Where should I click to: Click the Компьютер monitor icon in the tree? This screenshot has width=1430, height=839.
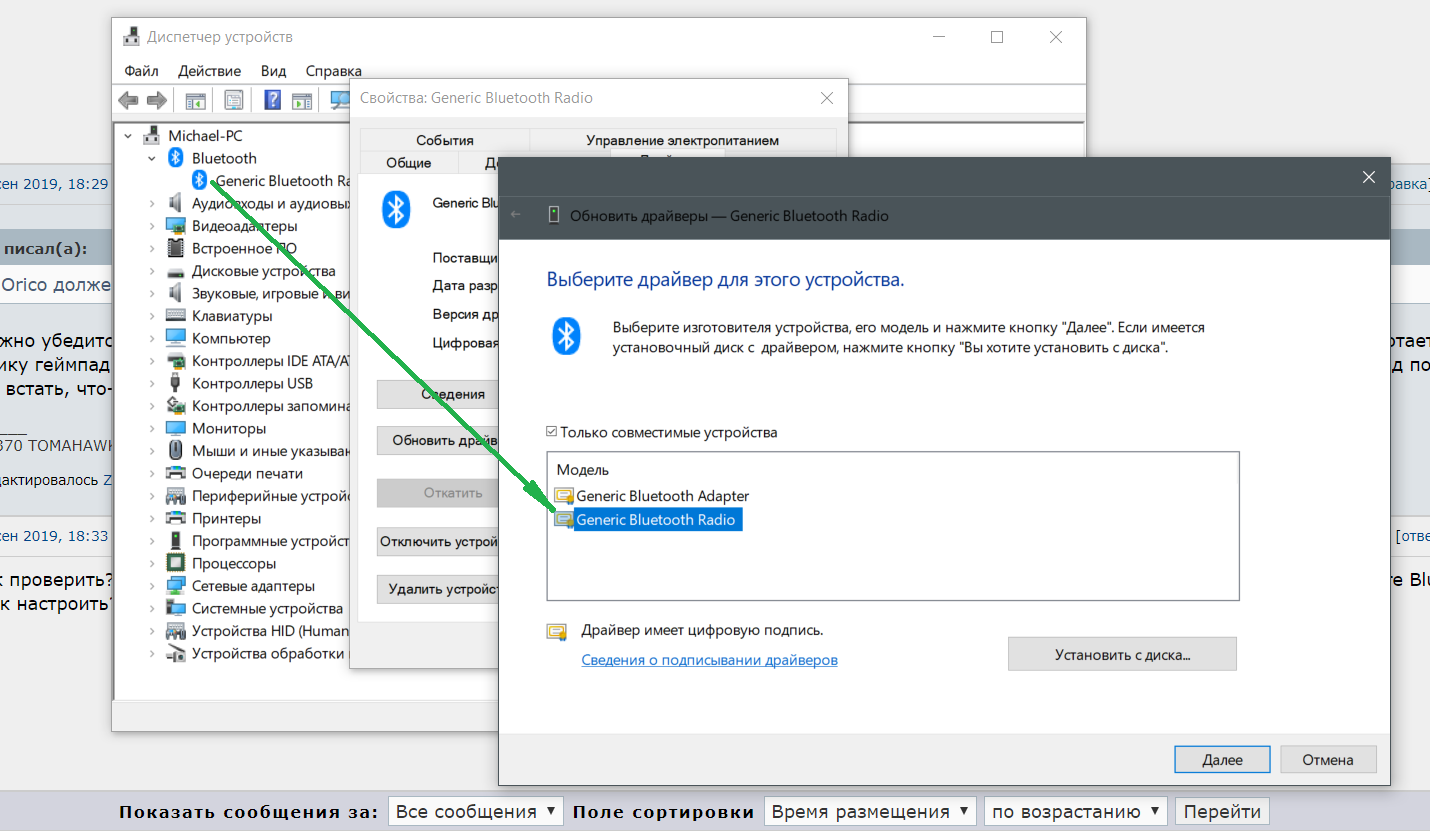click(176, 338)
